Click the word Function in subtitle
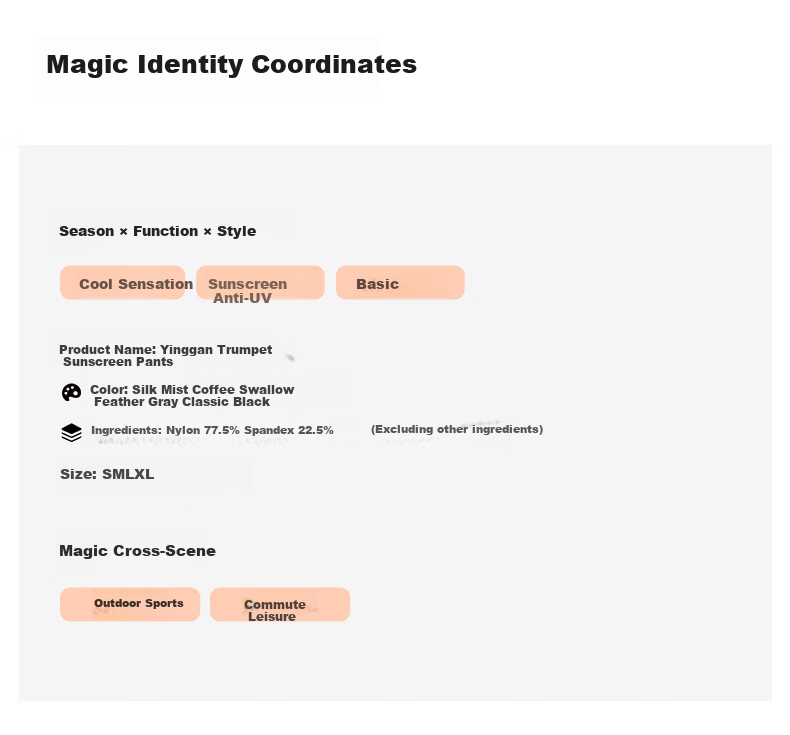This screenshot has height=735, width=790. pyautogui.click(x=166, y=231)
